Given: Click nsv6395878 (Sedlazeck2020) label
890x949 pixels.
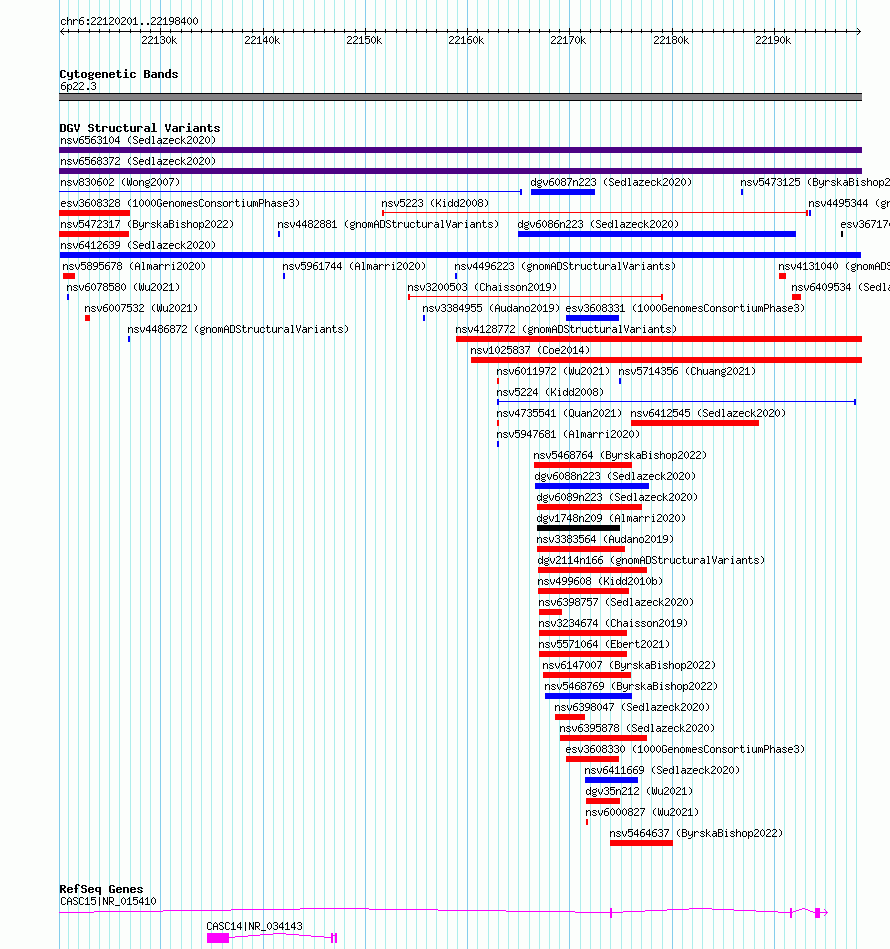Looking at the screenshot, I should pyautogui.click(x=637, y=728).
